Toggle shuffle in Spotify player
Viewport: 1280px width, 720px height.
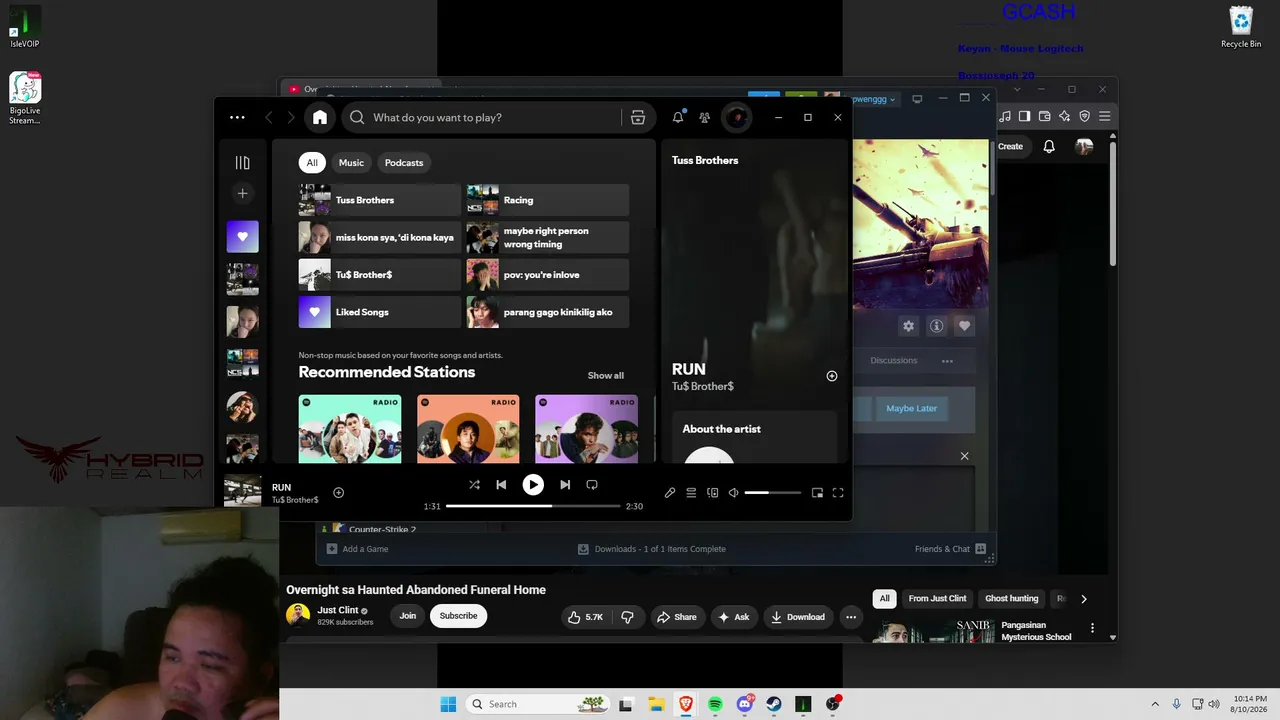[x=474, y=485]
